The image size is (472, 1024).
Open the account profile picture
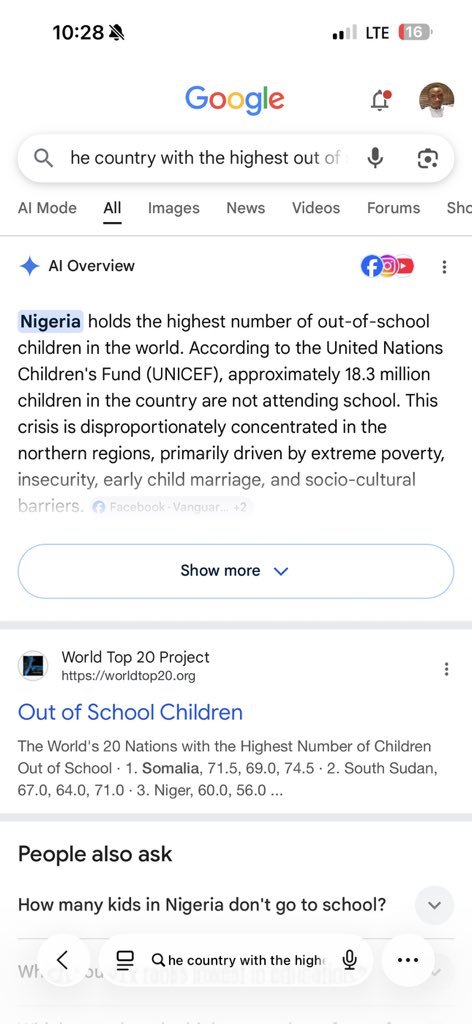tap(436, 100)
